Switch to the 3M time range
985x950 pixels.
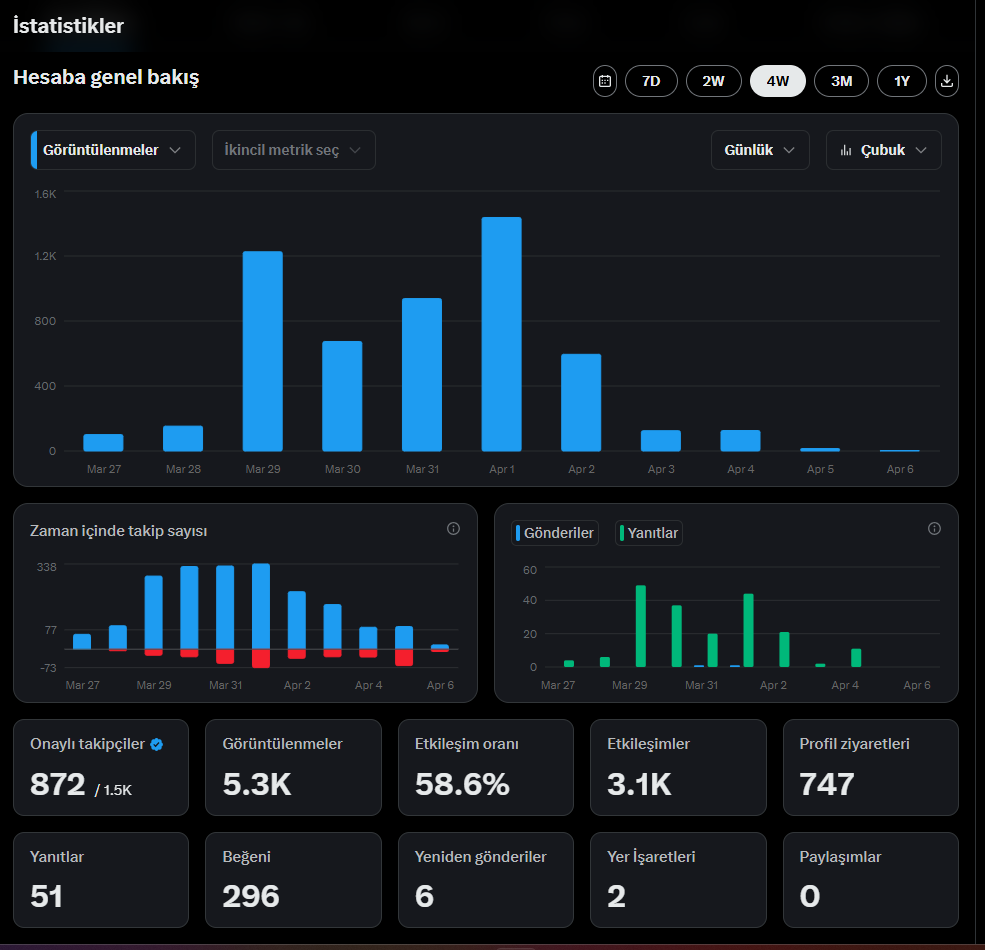841,81
